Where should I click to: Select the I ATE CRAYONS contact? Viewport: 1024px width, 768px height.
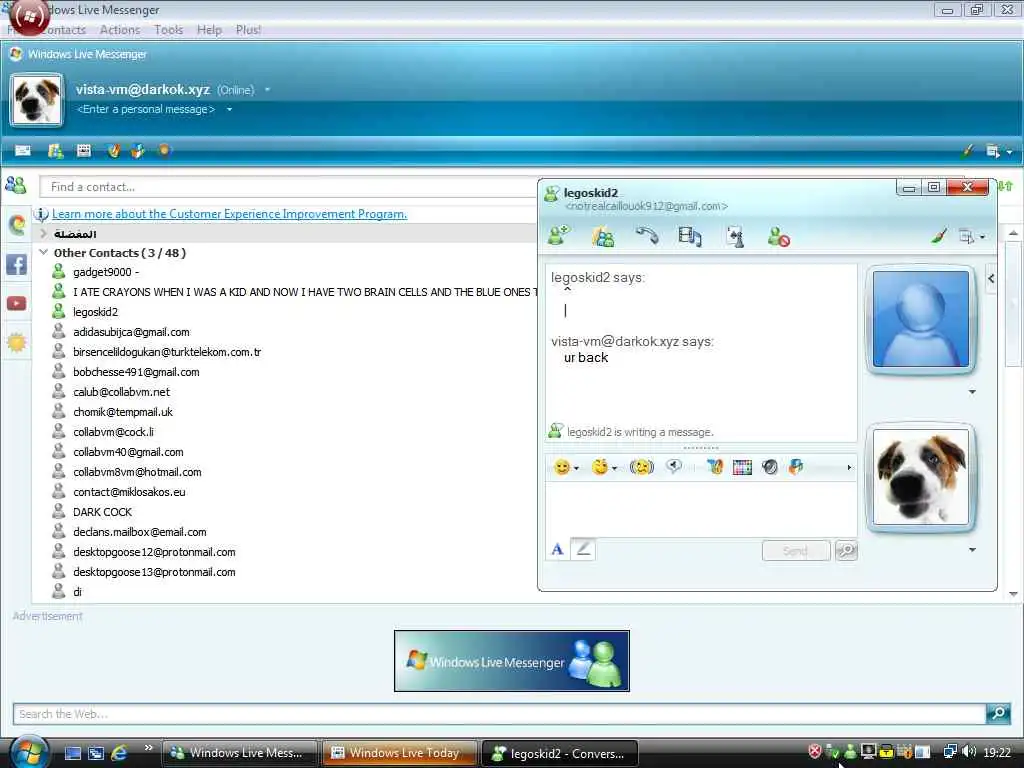[304, 292]
